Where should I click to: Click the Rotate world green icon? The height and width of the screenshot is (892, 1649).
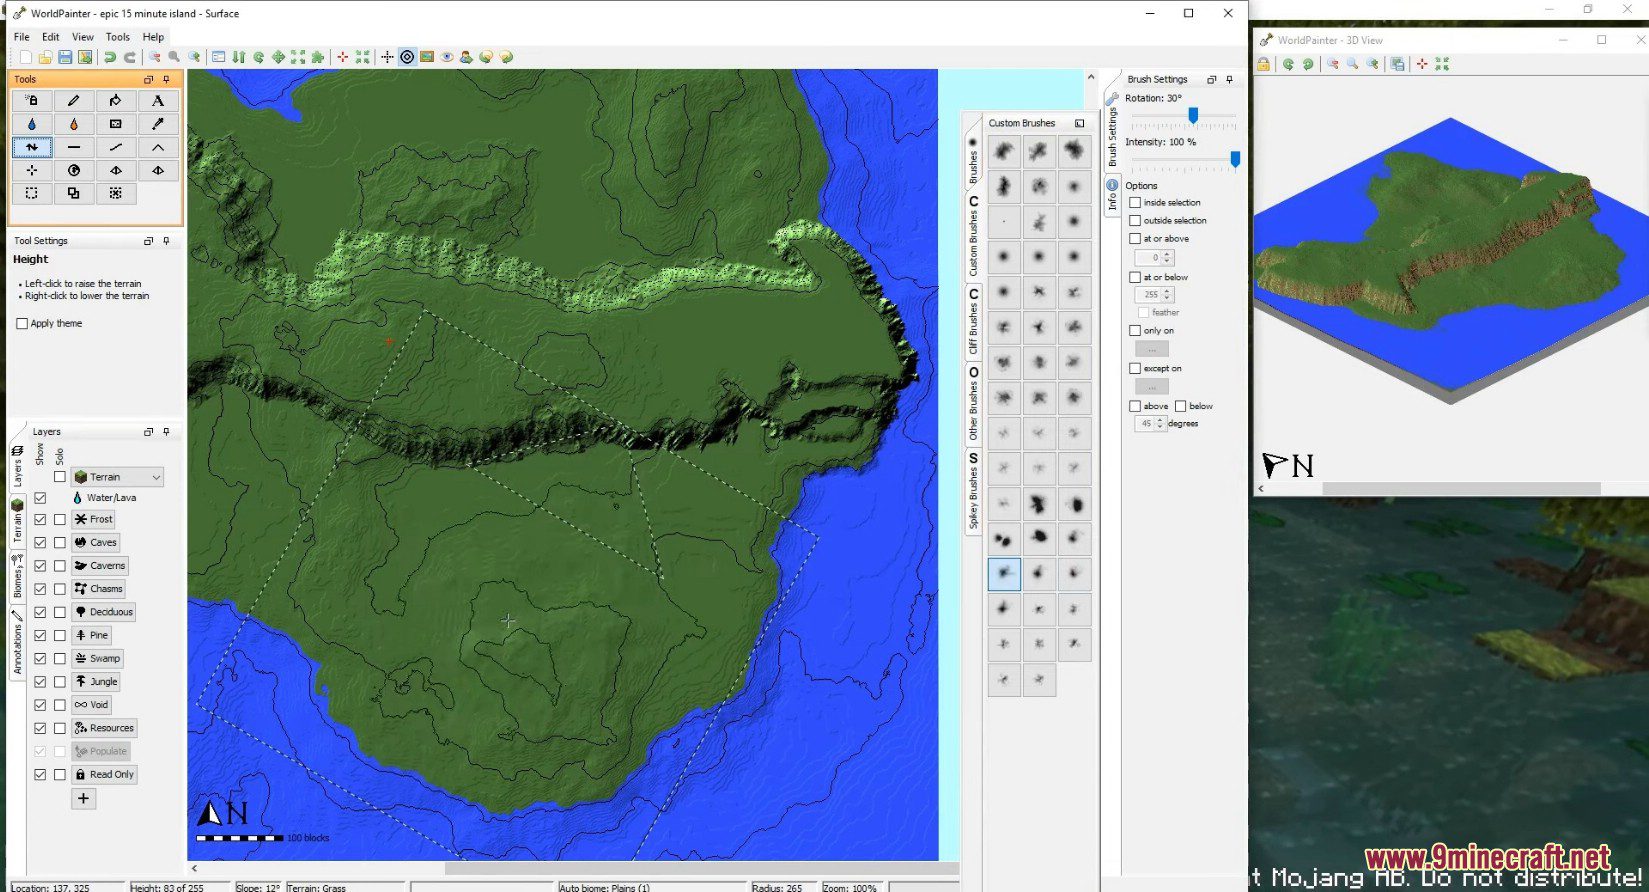[x=259, y=57]
